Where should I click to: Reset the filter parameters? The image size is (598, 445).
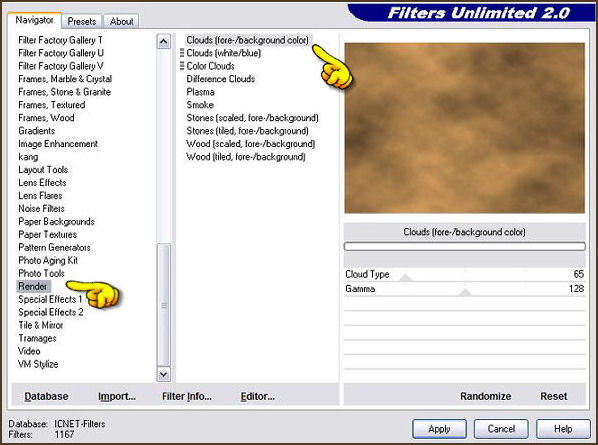coord(554,396)
